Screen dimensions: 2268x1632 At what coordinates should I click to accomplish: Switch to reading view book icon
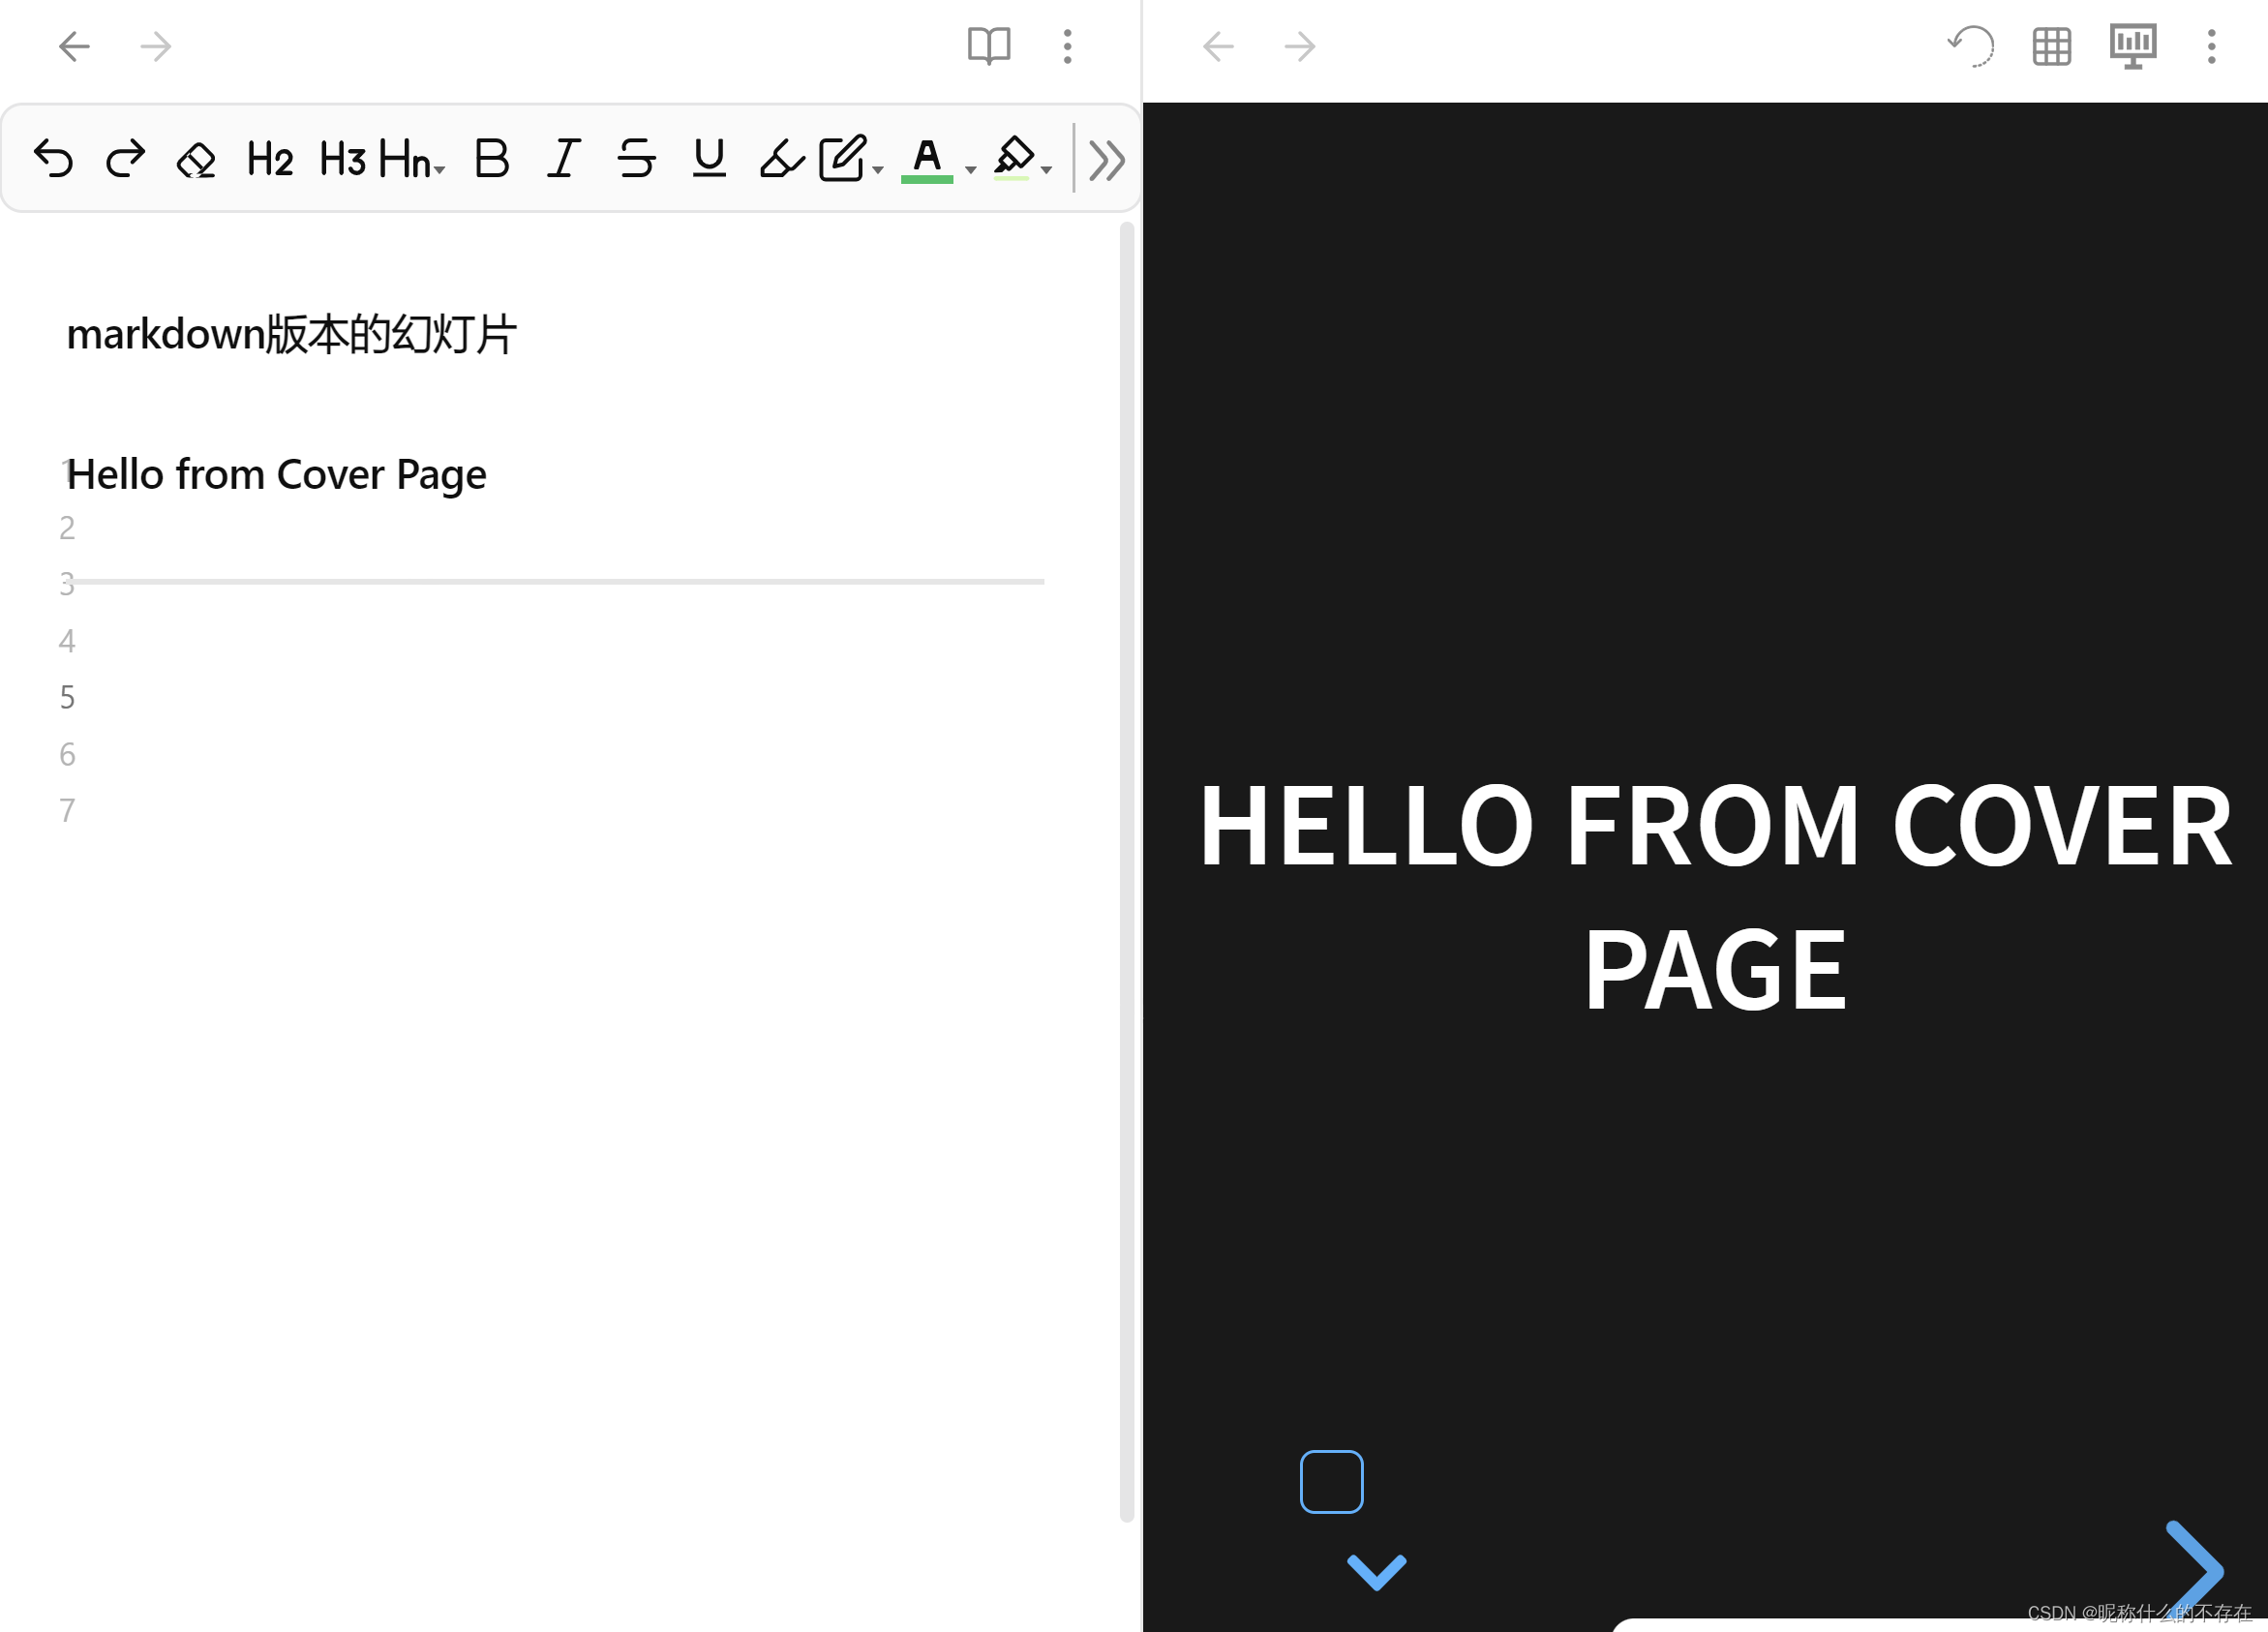click(989, 46)
